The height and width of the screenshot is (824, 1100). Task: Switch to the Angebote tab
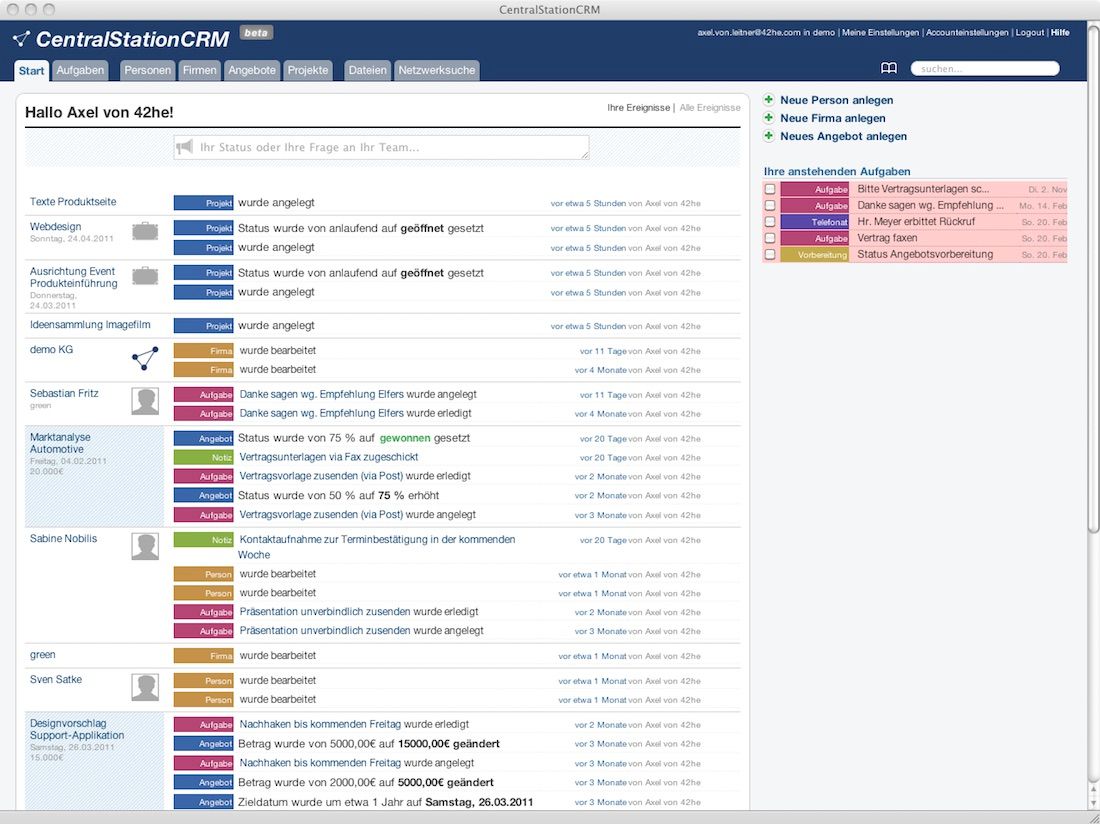(x=252, y=71)
